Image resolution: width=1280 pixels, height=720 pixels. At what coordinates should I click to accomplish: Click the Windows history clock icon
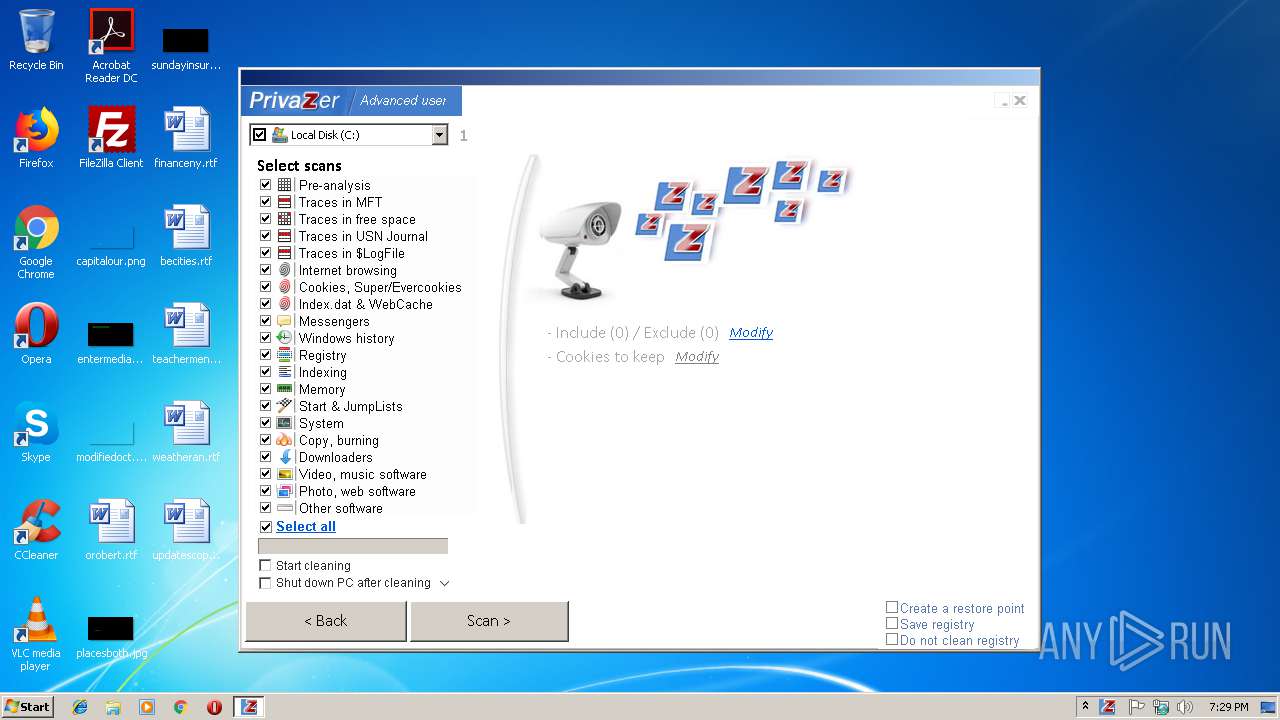(x=285, y=338)
